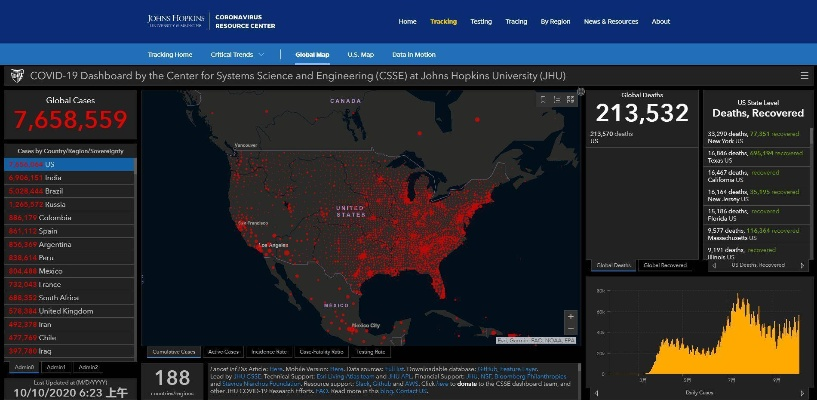Switch to the Global Recovered tab

pyautogui.click(x=665, y=266)
